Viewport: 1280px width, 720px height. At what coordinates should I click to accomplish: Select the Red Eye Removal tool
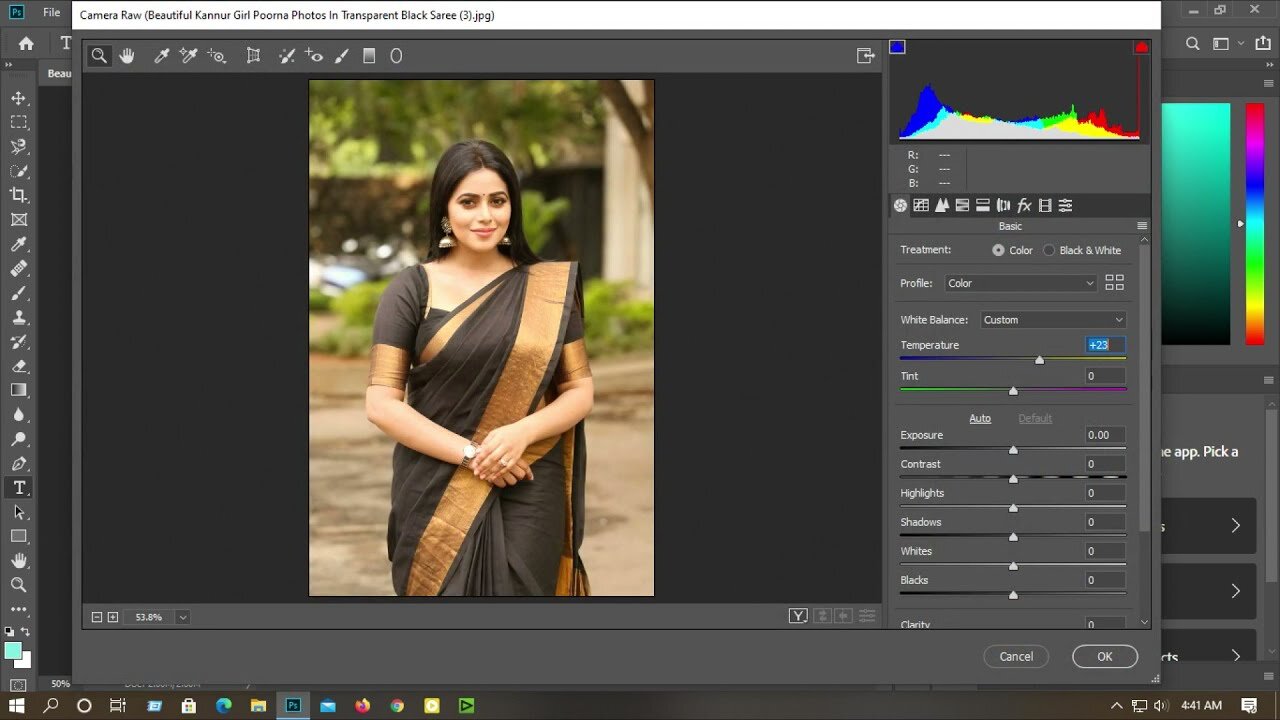[x=315, y=56]
